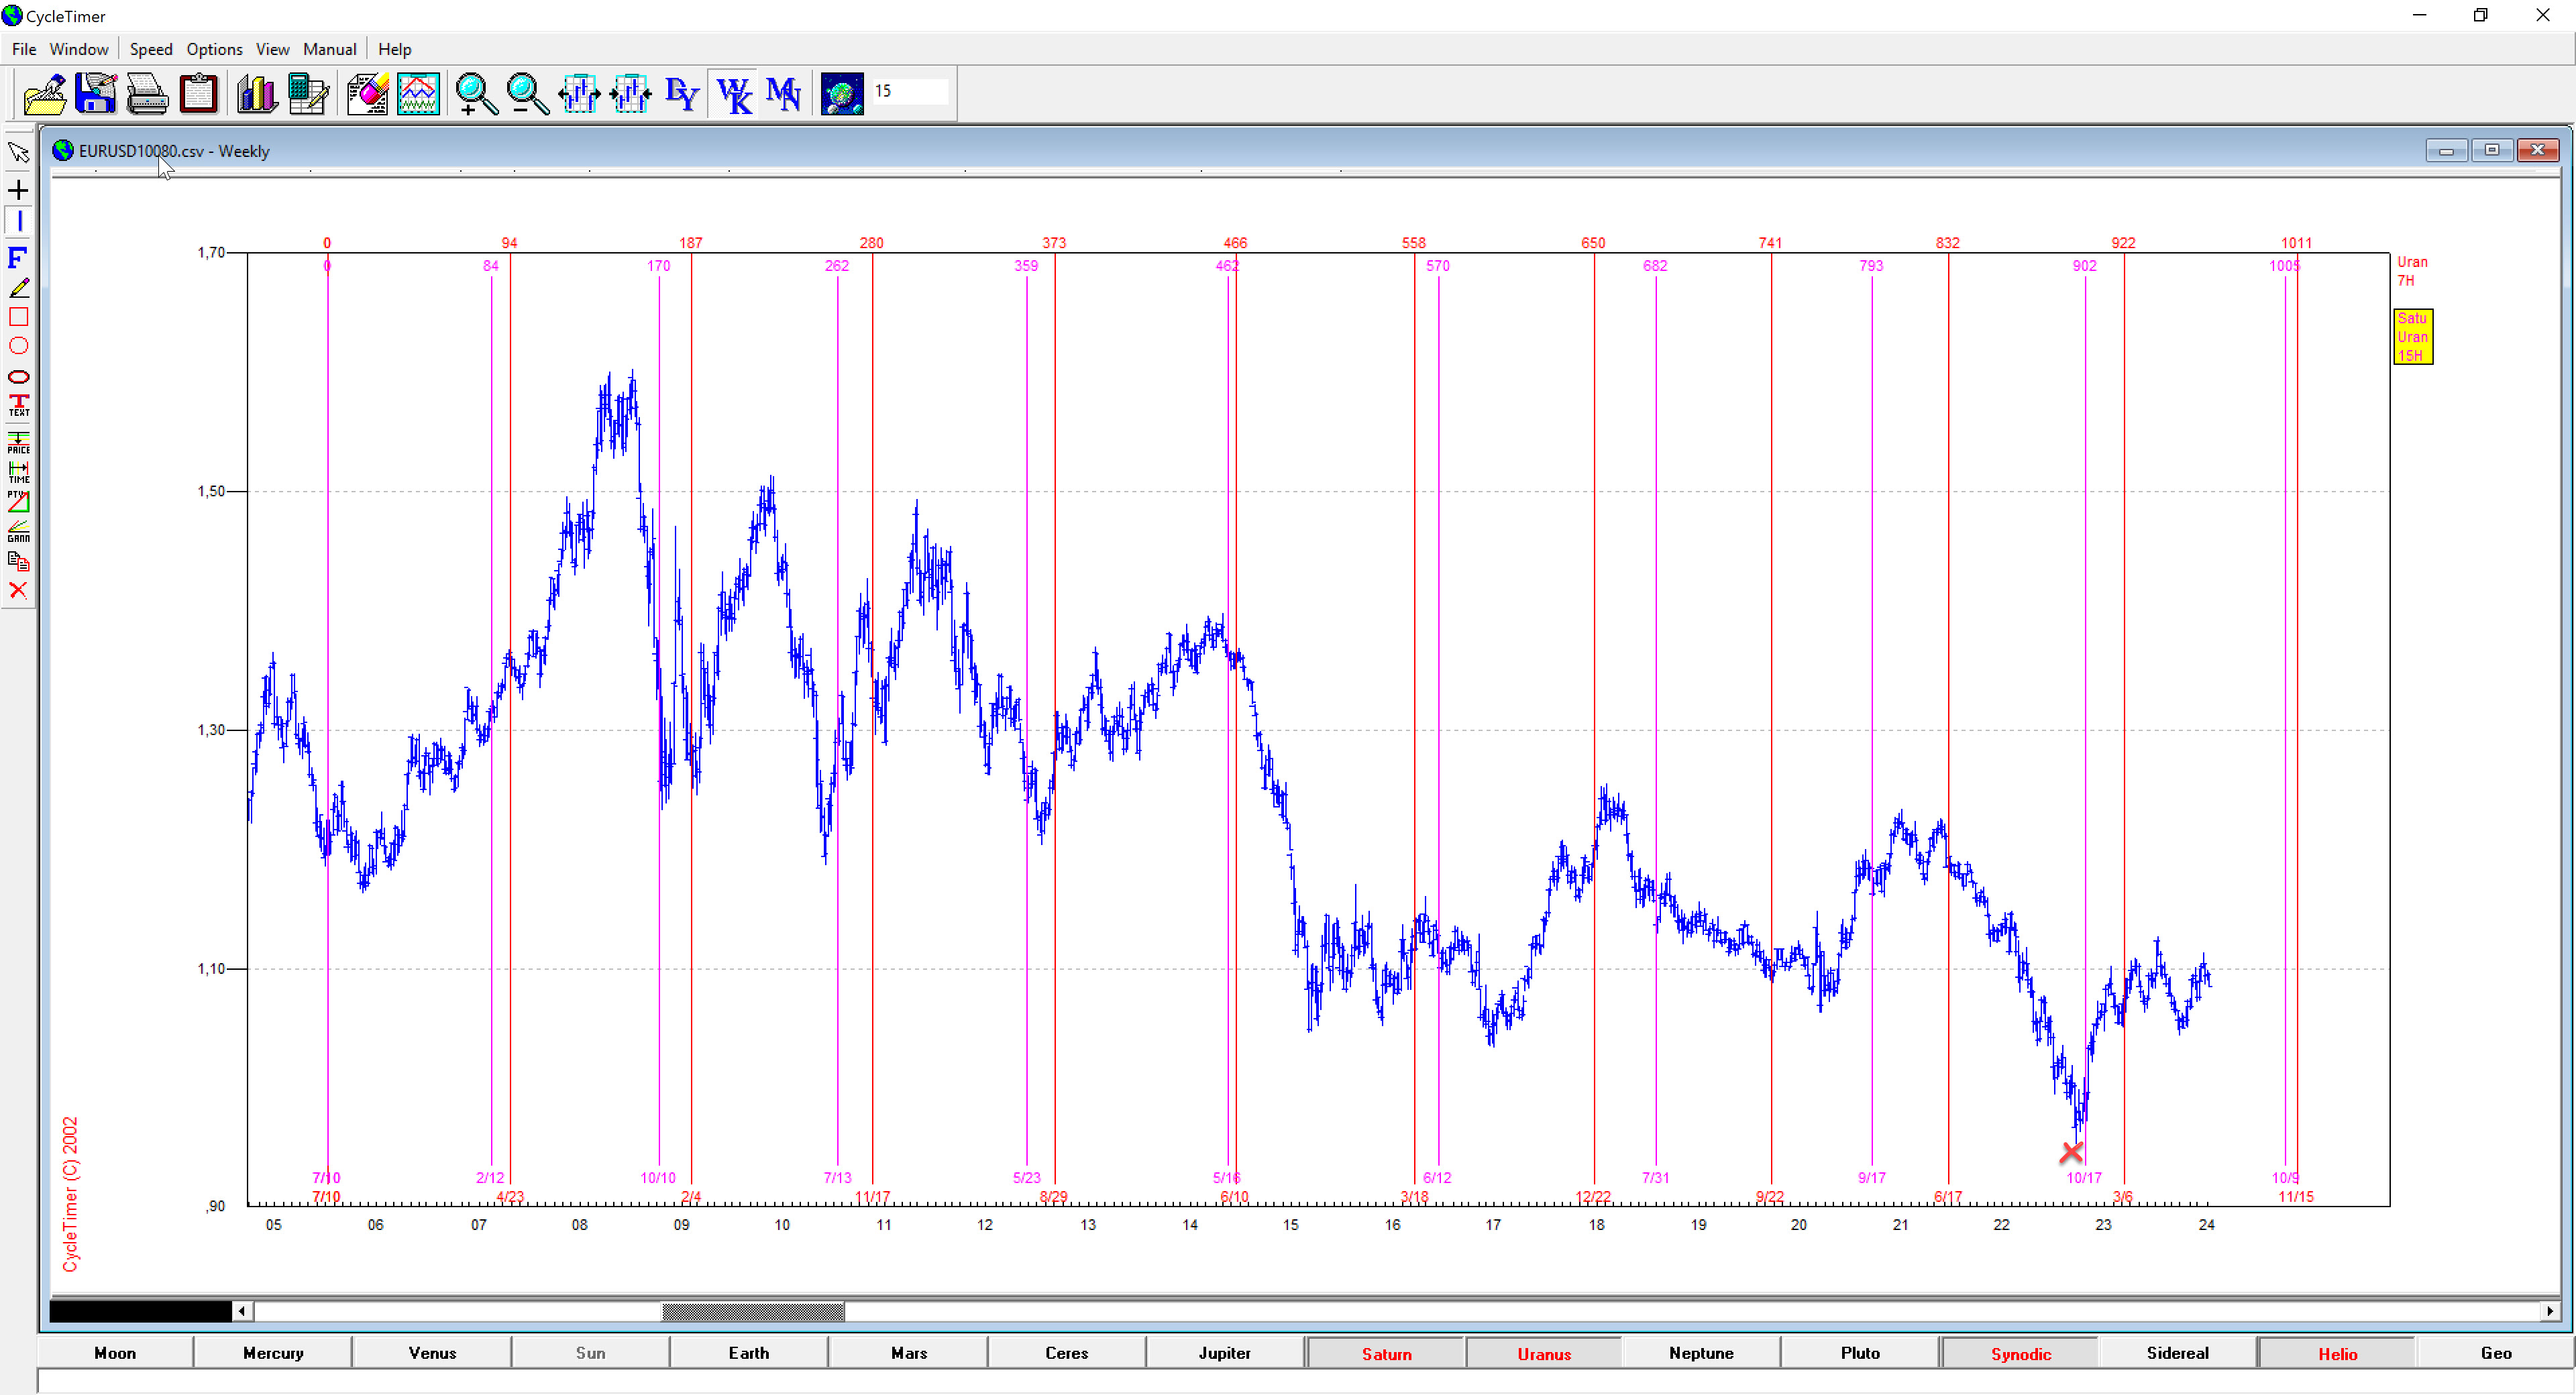Screen dimensions: 2576x1395
Task: Choose the PRICE line tool
Action: tap(18, 442)
